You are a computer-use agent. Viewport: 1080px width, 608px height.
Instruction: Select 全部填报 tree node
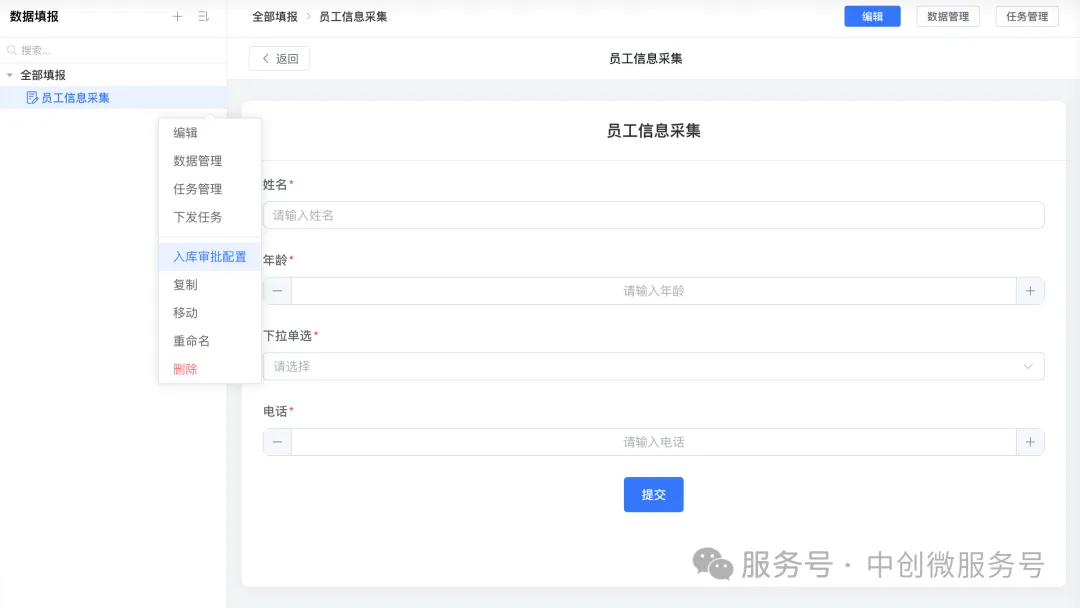43,75
